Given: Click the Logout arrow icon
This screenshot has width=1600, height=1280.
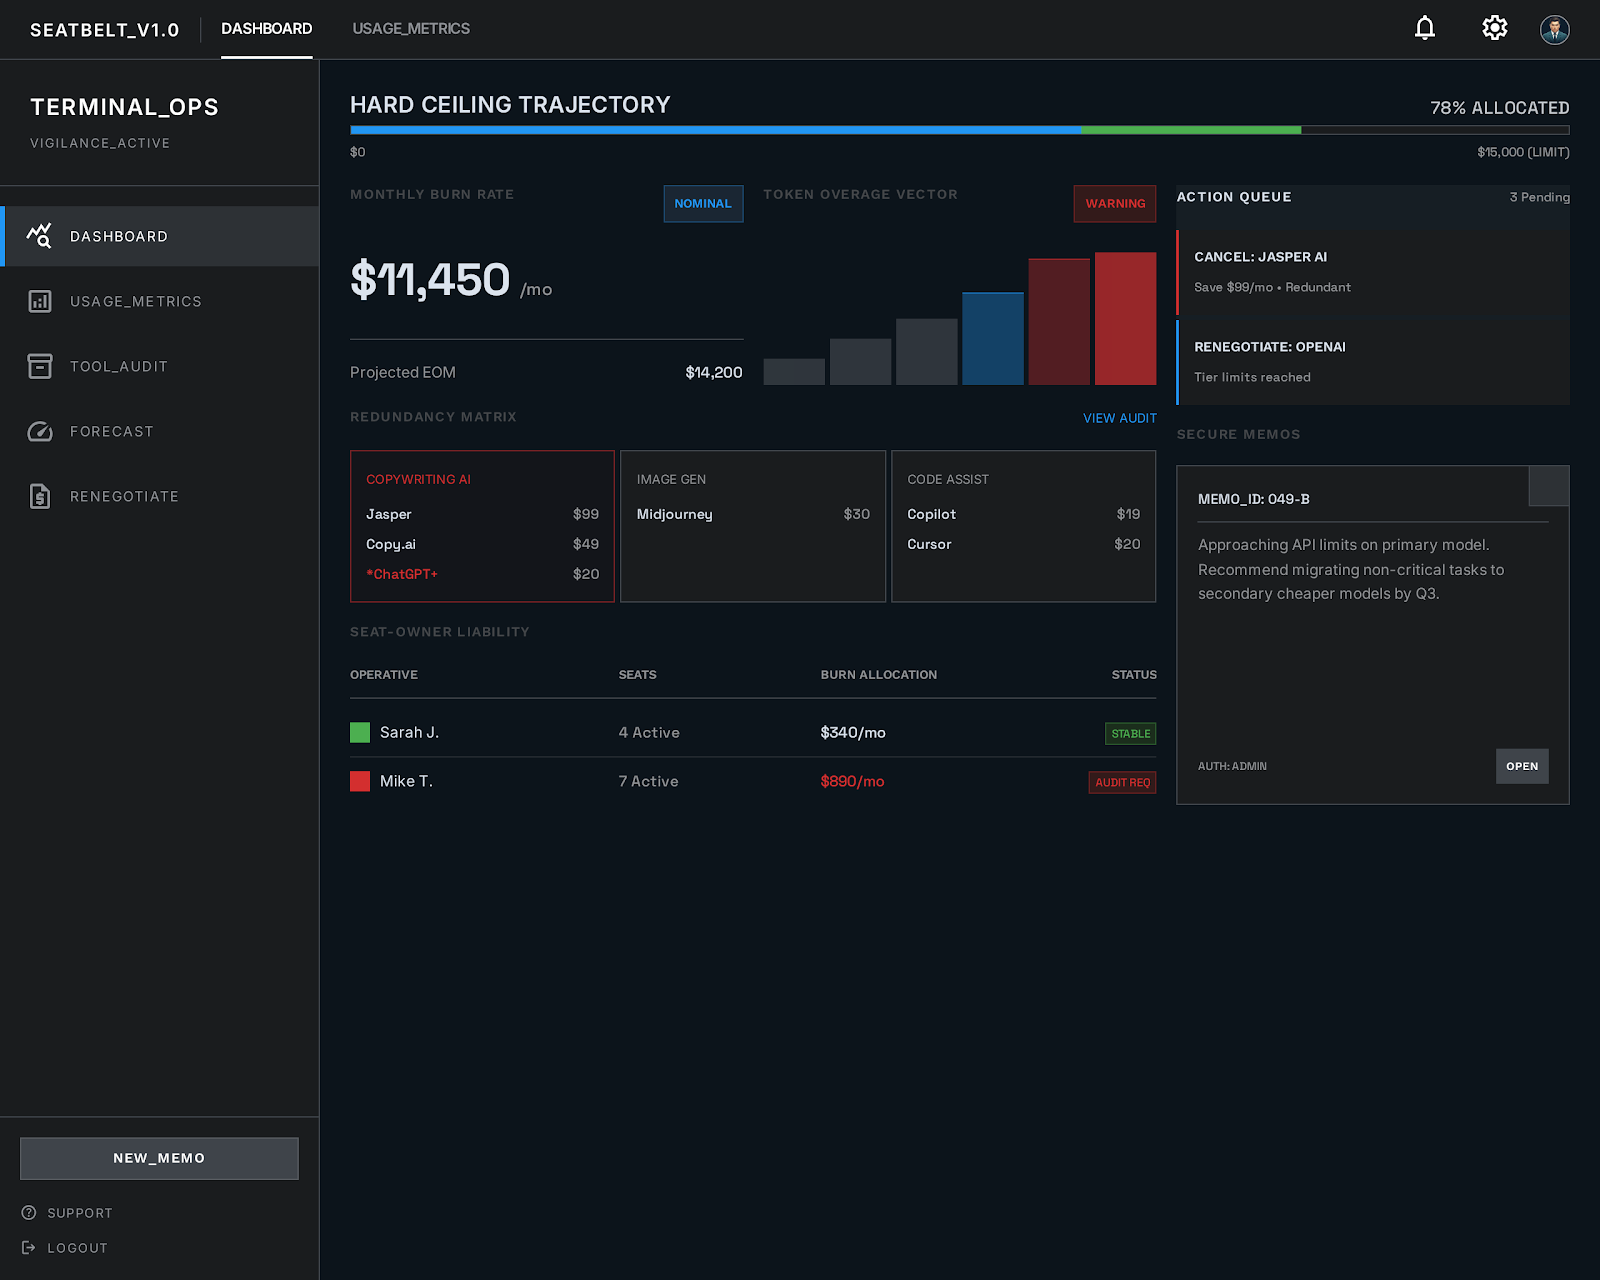Looking at the screenshot, I should (x=30, y=1247).
